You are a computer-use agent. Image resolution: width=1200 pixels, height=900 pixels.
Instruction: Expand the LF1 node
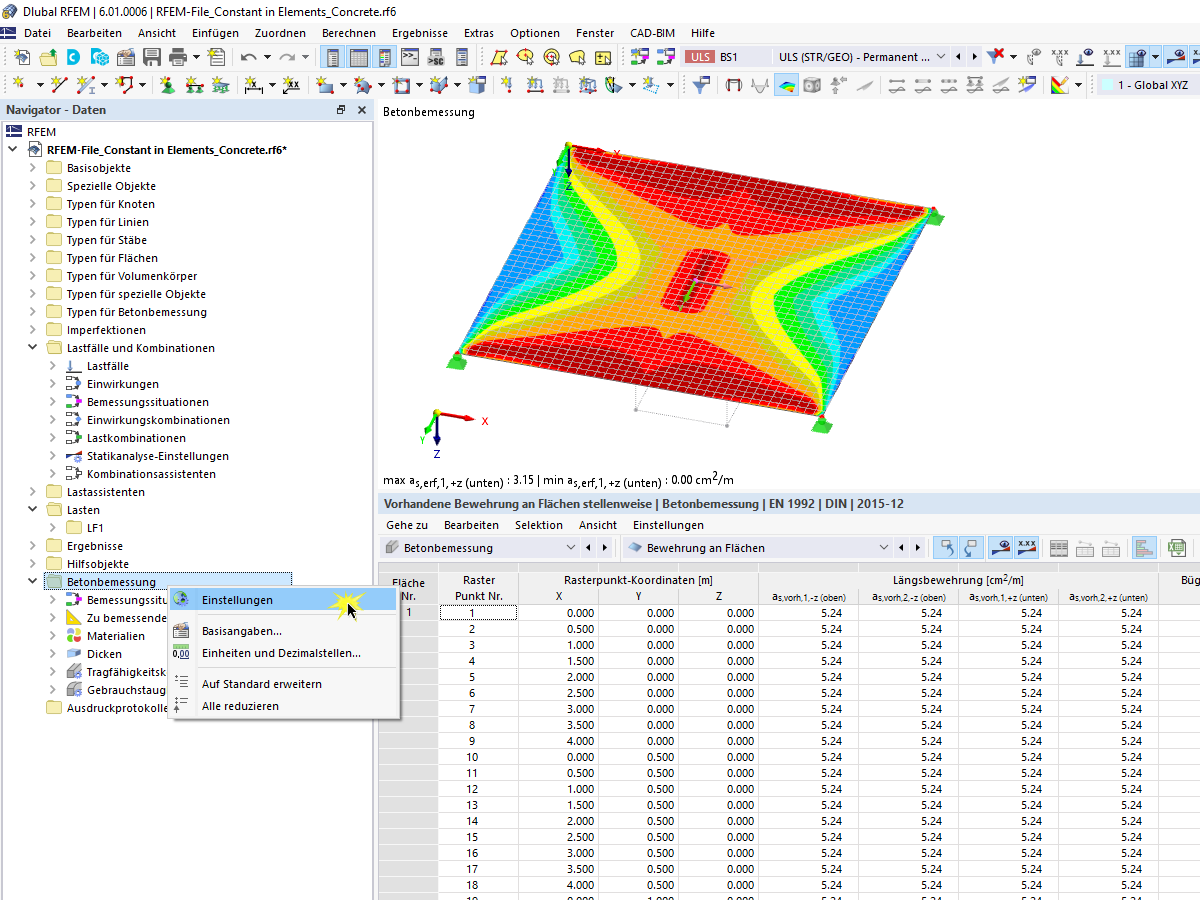pyautogui.click(x=53, y=528)
